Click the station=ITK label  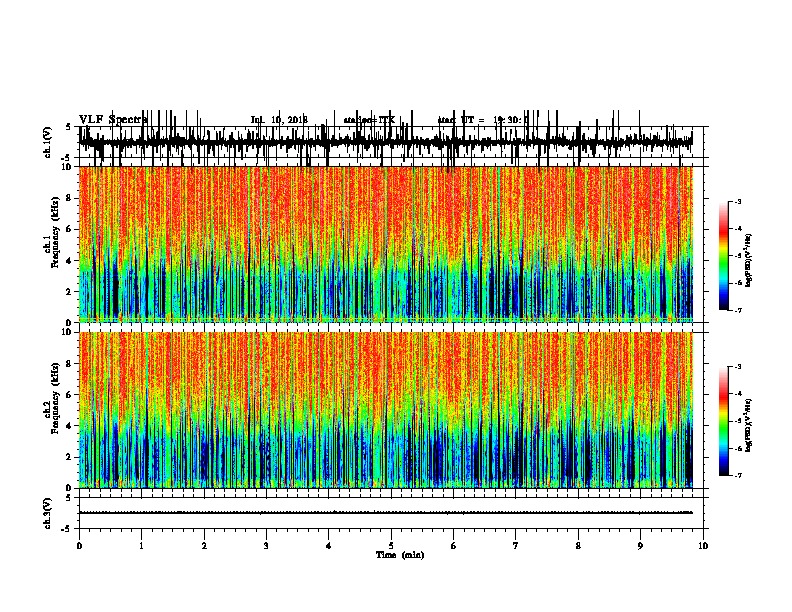click(369, 120)
